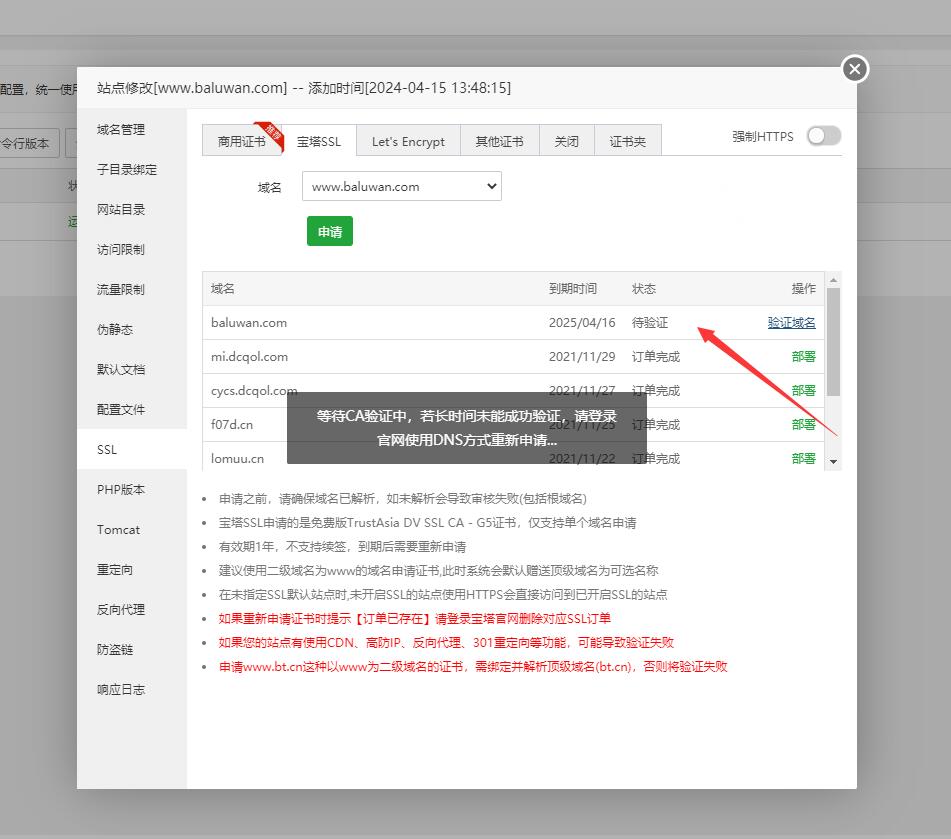Click the baluwan.com domain cell

[x=249, y=323]
